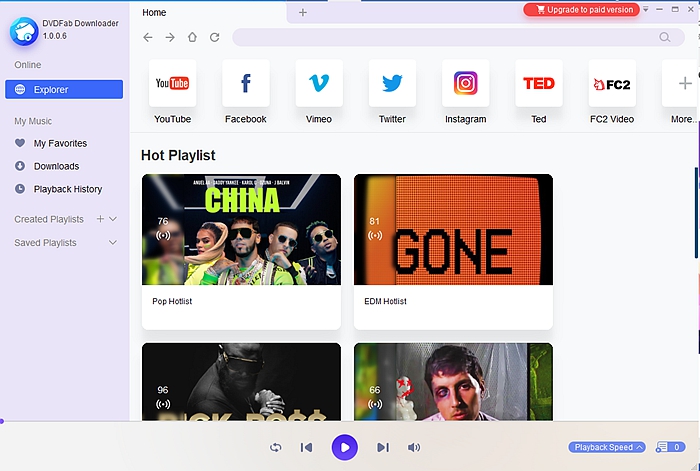Click the home navigation icon
The image size is (700, 471).
coord(192,38)
